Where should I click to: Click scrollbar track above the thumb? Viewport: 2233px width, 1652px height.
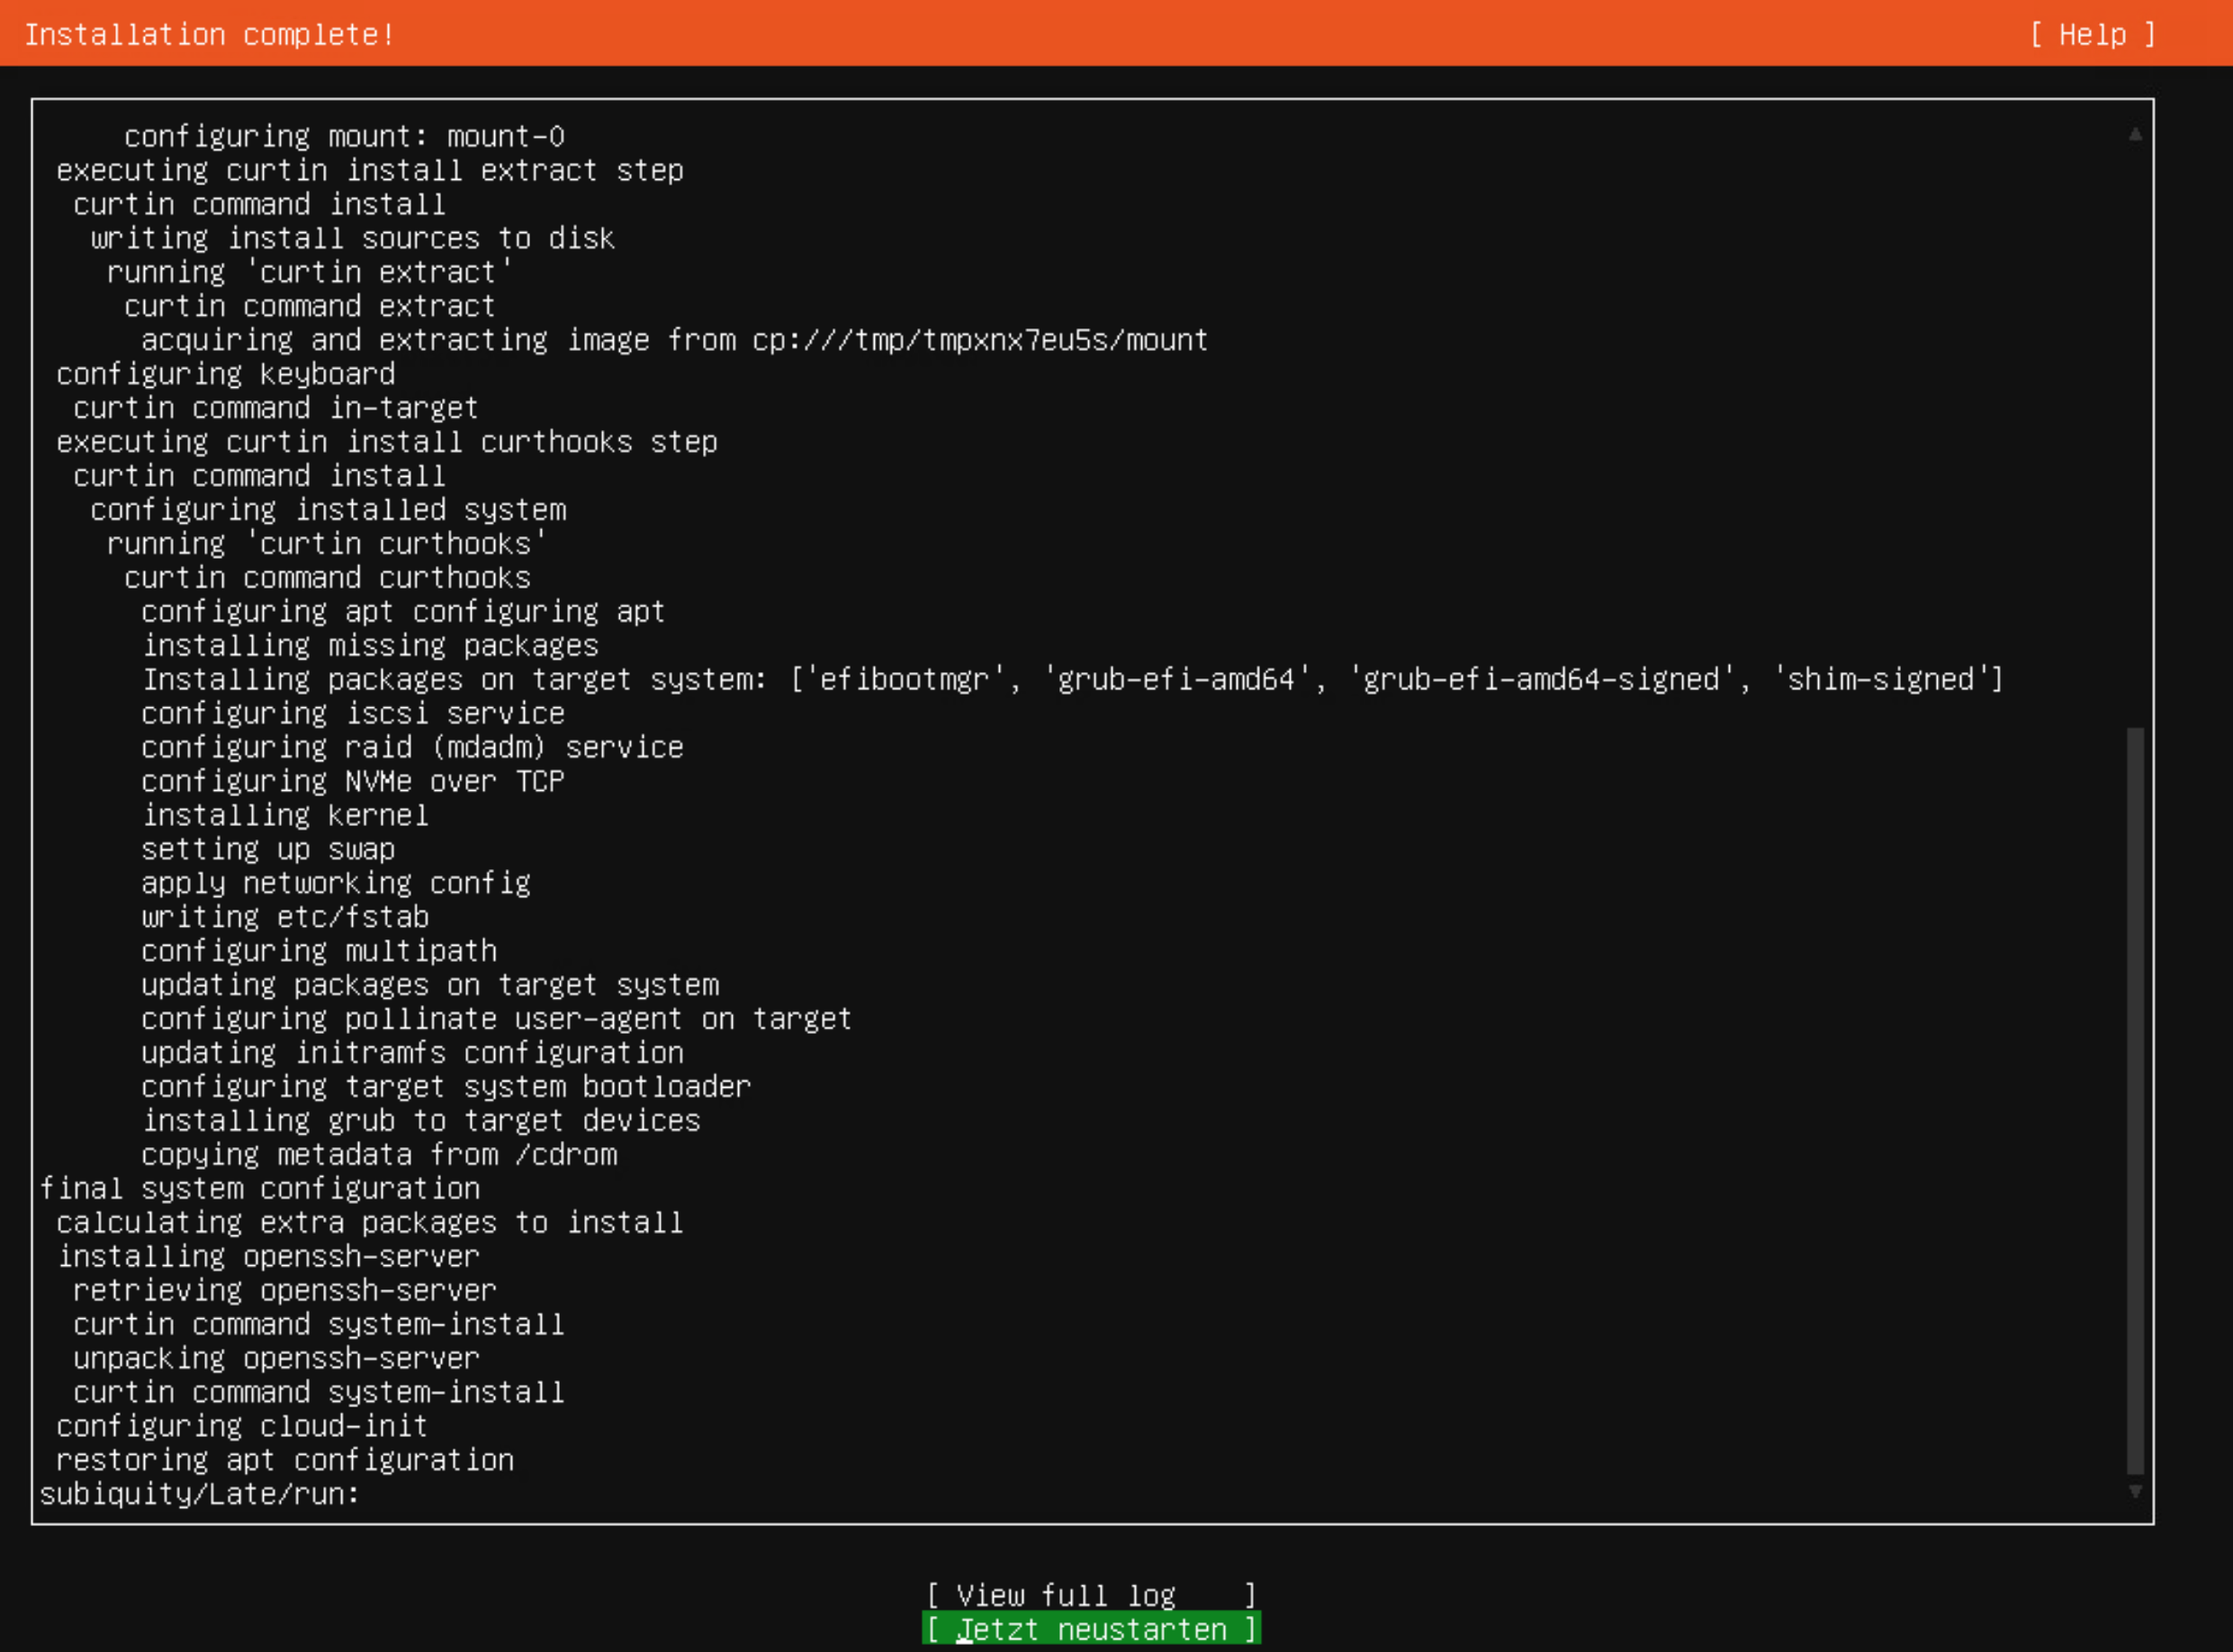2134,430
